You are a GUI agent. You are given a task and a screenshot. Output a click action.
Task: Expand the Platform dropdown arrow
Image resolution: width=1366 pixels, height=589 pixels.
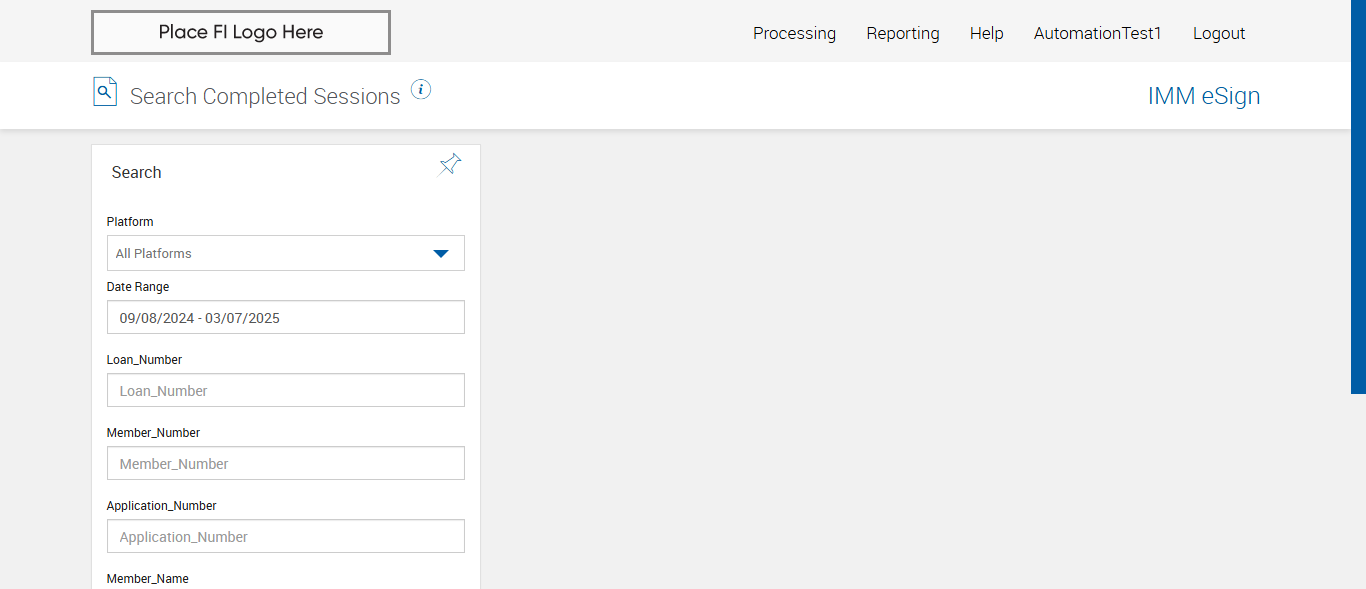441,254
